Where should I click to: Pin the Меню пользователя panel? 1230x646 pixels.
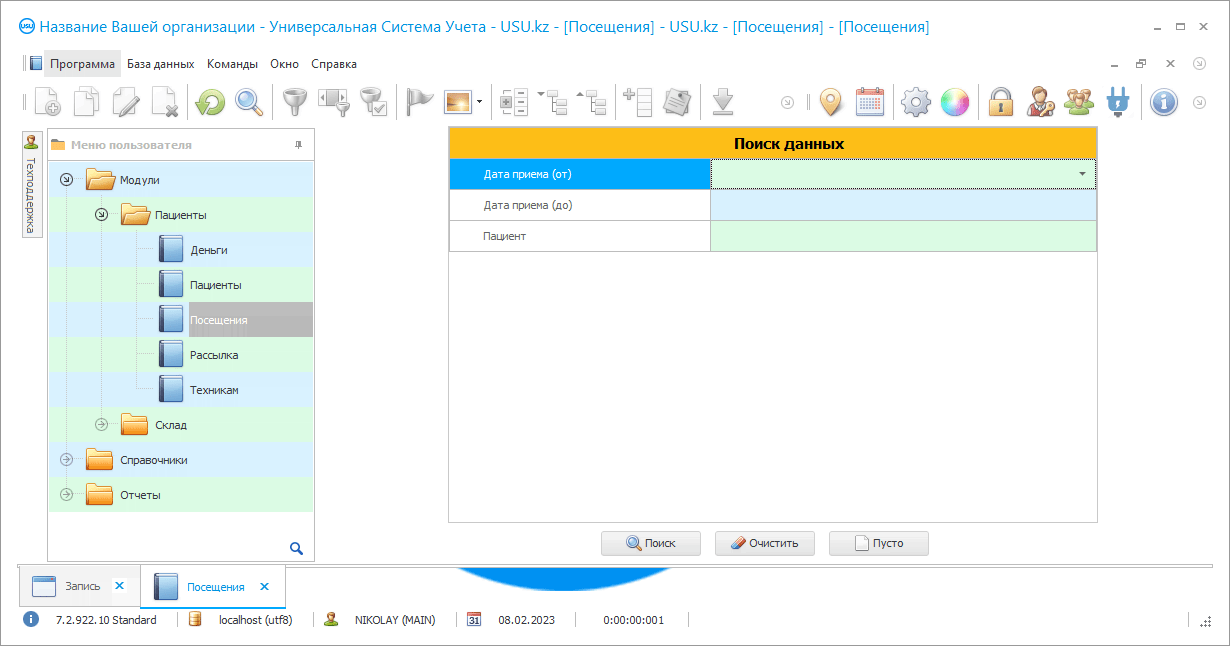click(x=298, y=145)
